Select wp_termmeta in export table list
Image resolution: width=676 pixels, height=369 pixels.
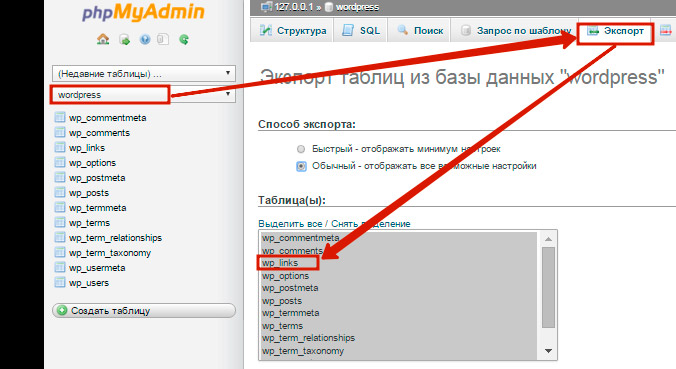click(x=399, y=313)
